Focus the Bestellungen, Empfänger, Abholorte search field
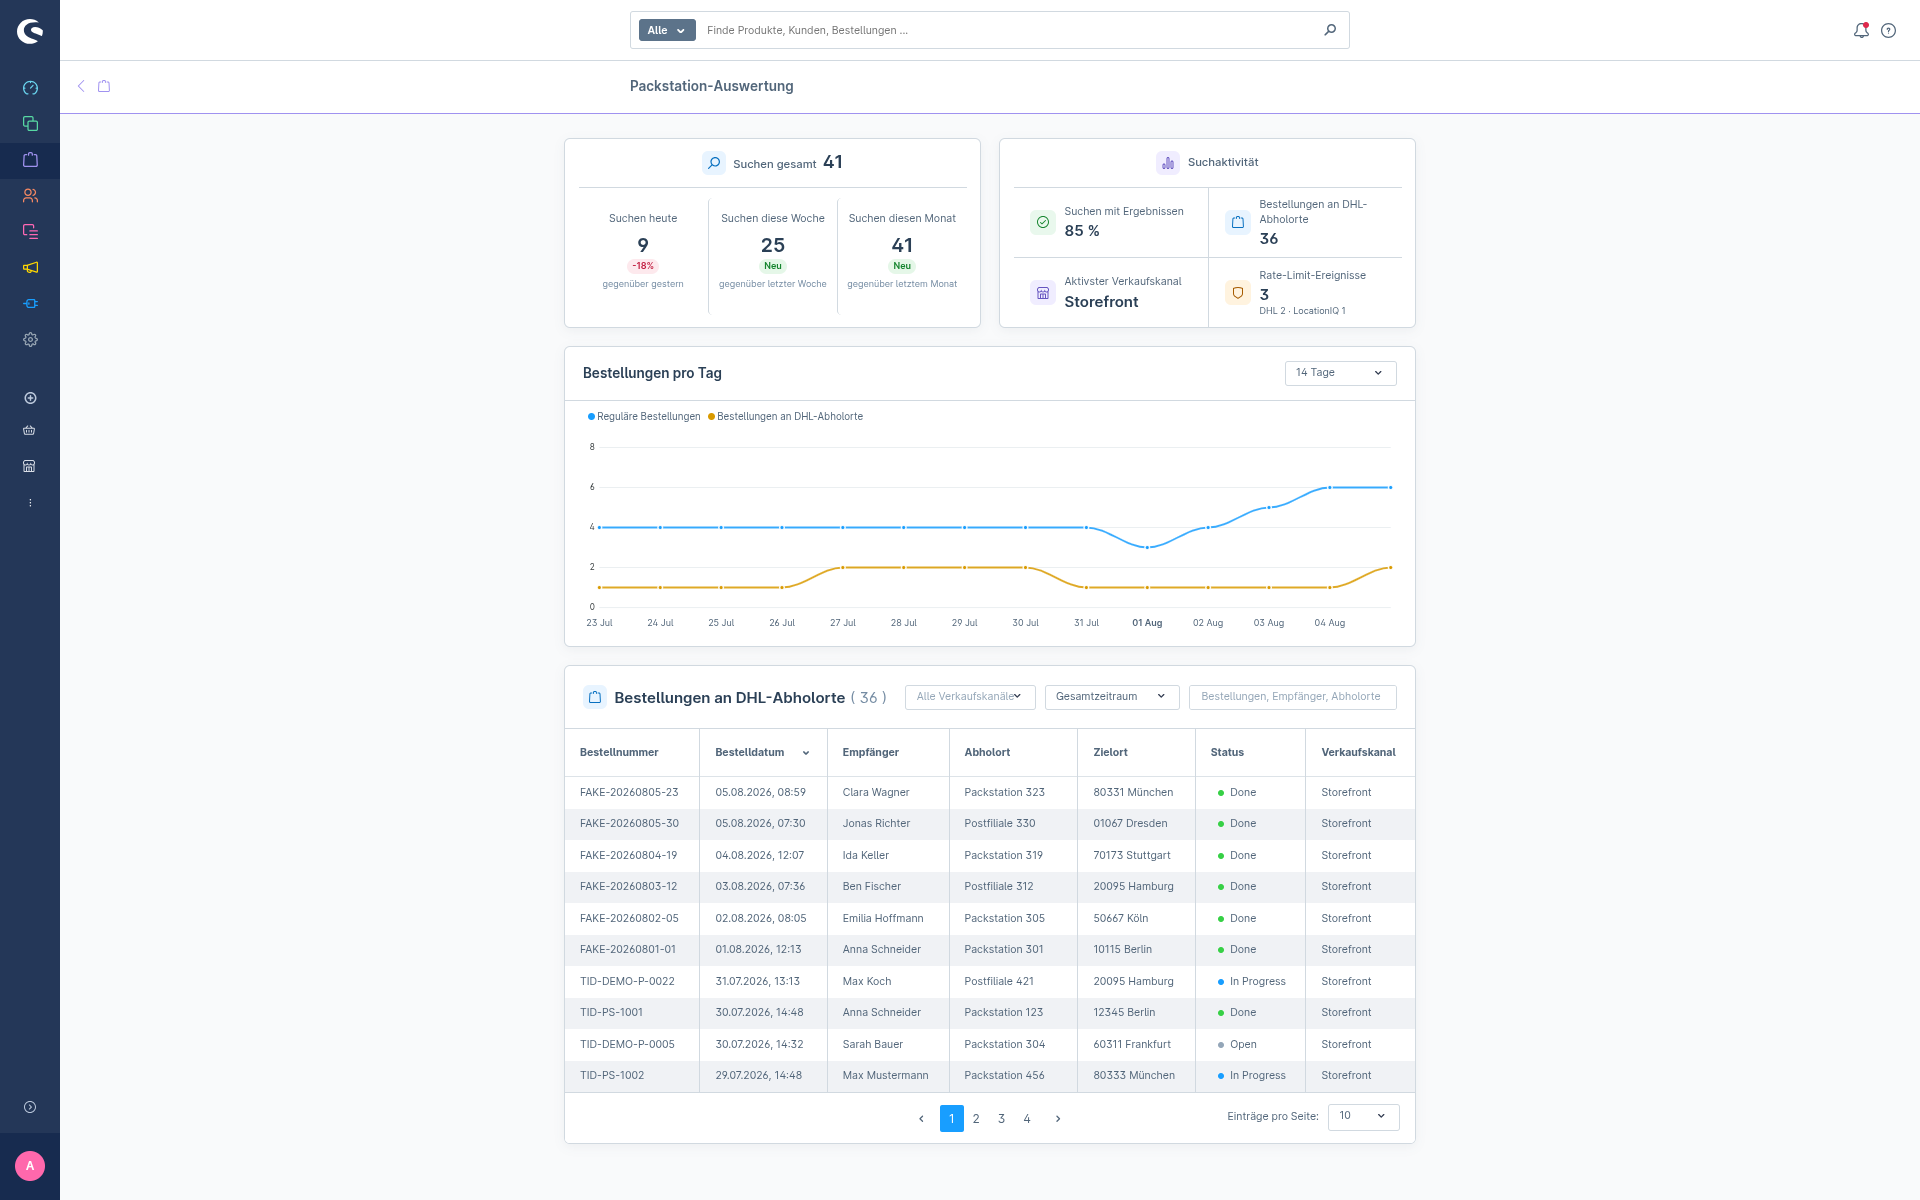 [x=1292, y=697]
